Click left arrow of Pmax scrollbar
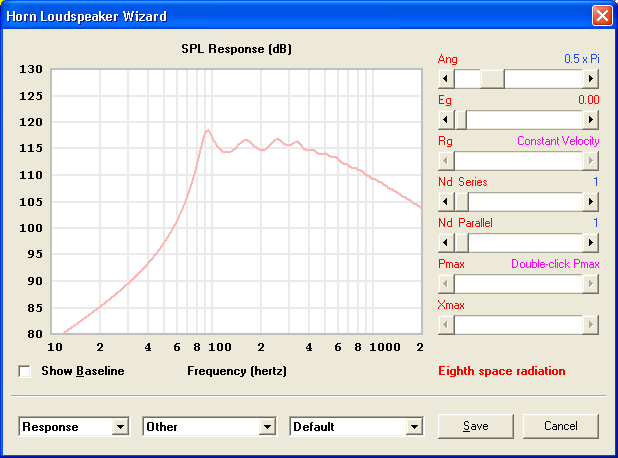This screenshot has width=618, height=458. click(446, 284)
